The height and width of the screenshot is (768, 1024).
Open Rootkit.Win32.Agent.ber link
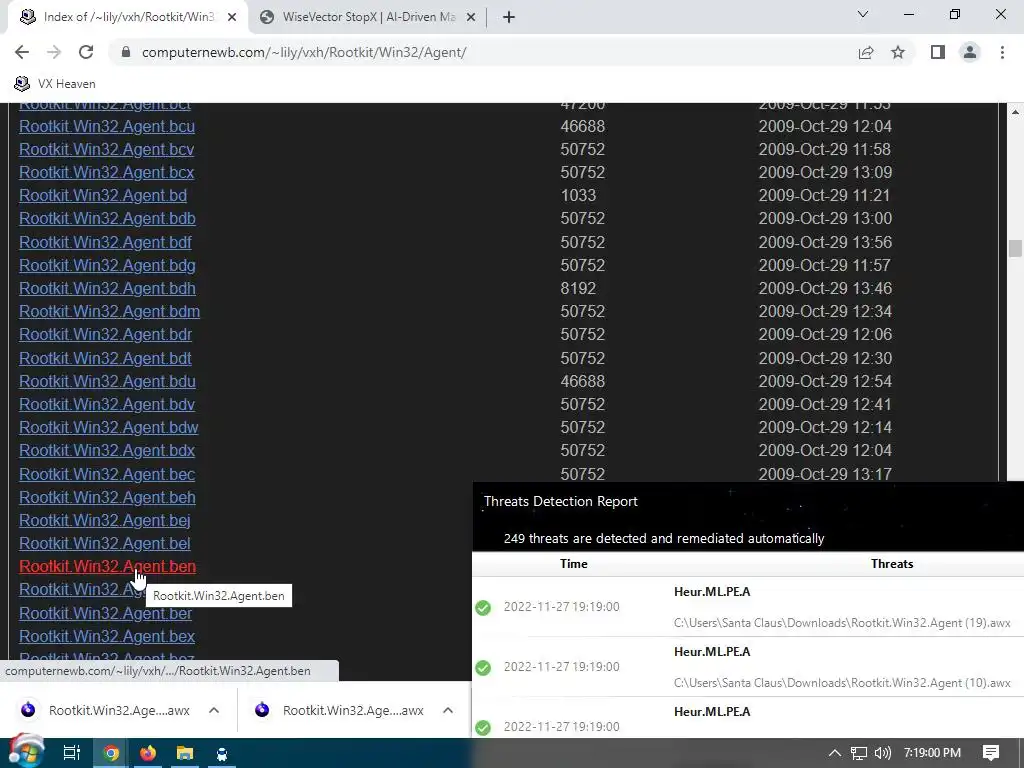(x=106, y=613)
